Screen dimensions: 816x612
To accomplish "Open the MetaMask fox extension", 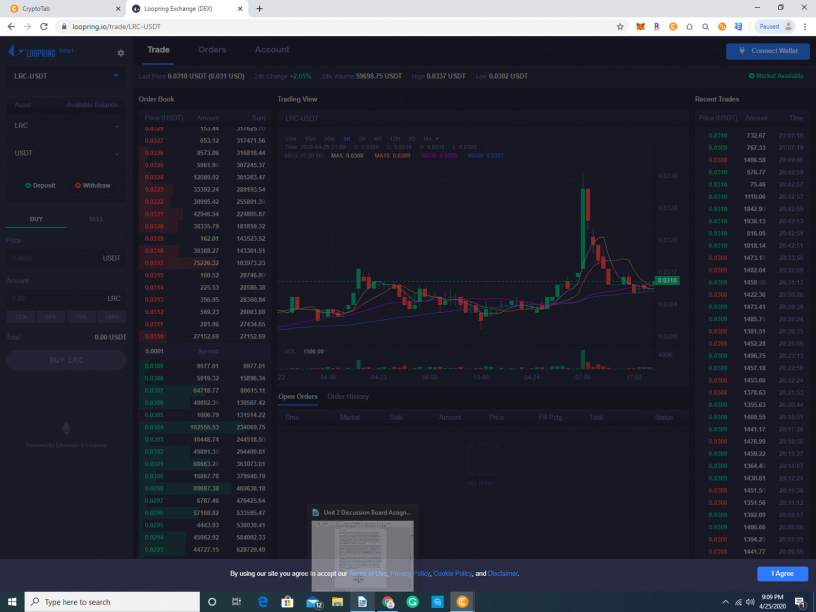I will tap(640, 27).
